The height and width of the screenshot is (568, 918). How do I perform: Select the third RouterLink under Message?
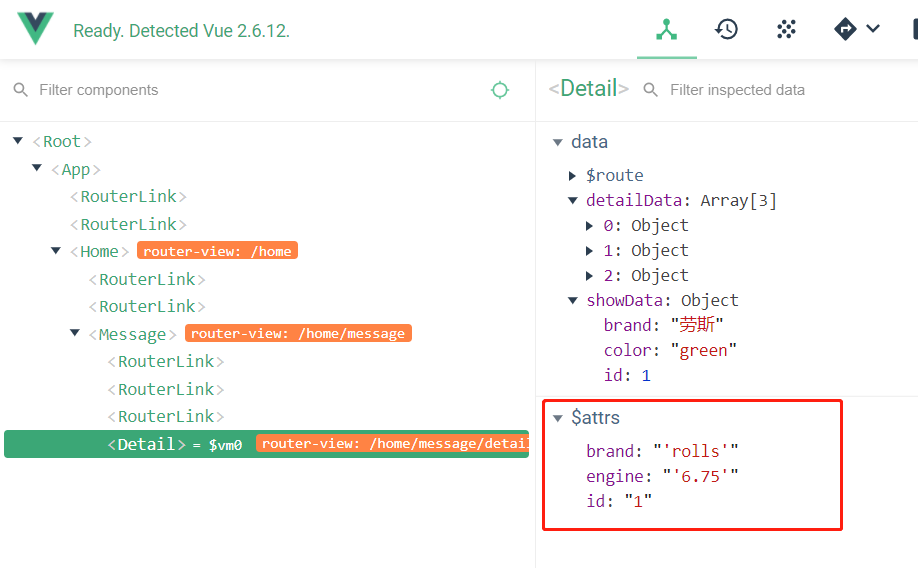point(166,417)
